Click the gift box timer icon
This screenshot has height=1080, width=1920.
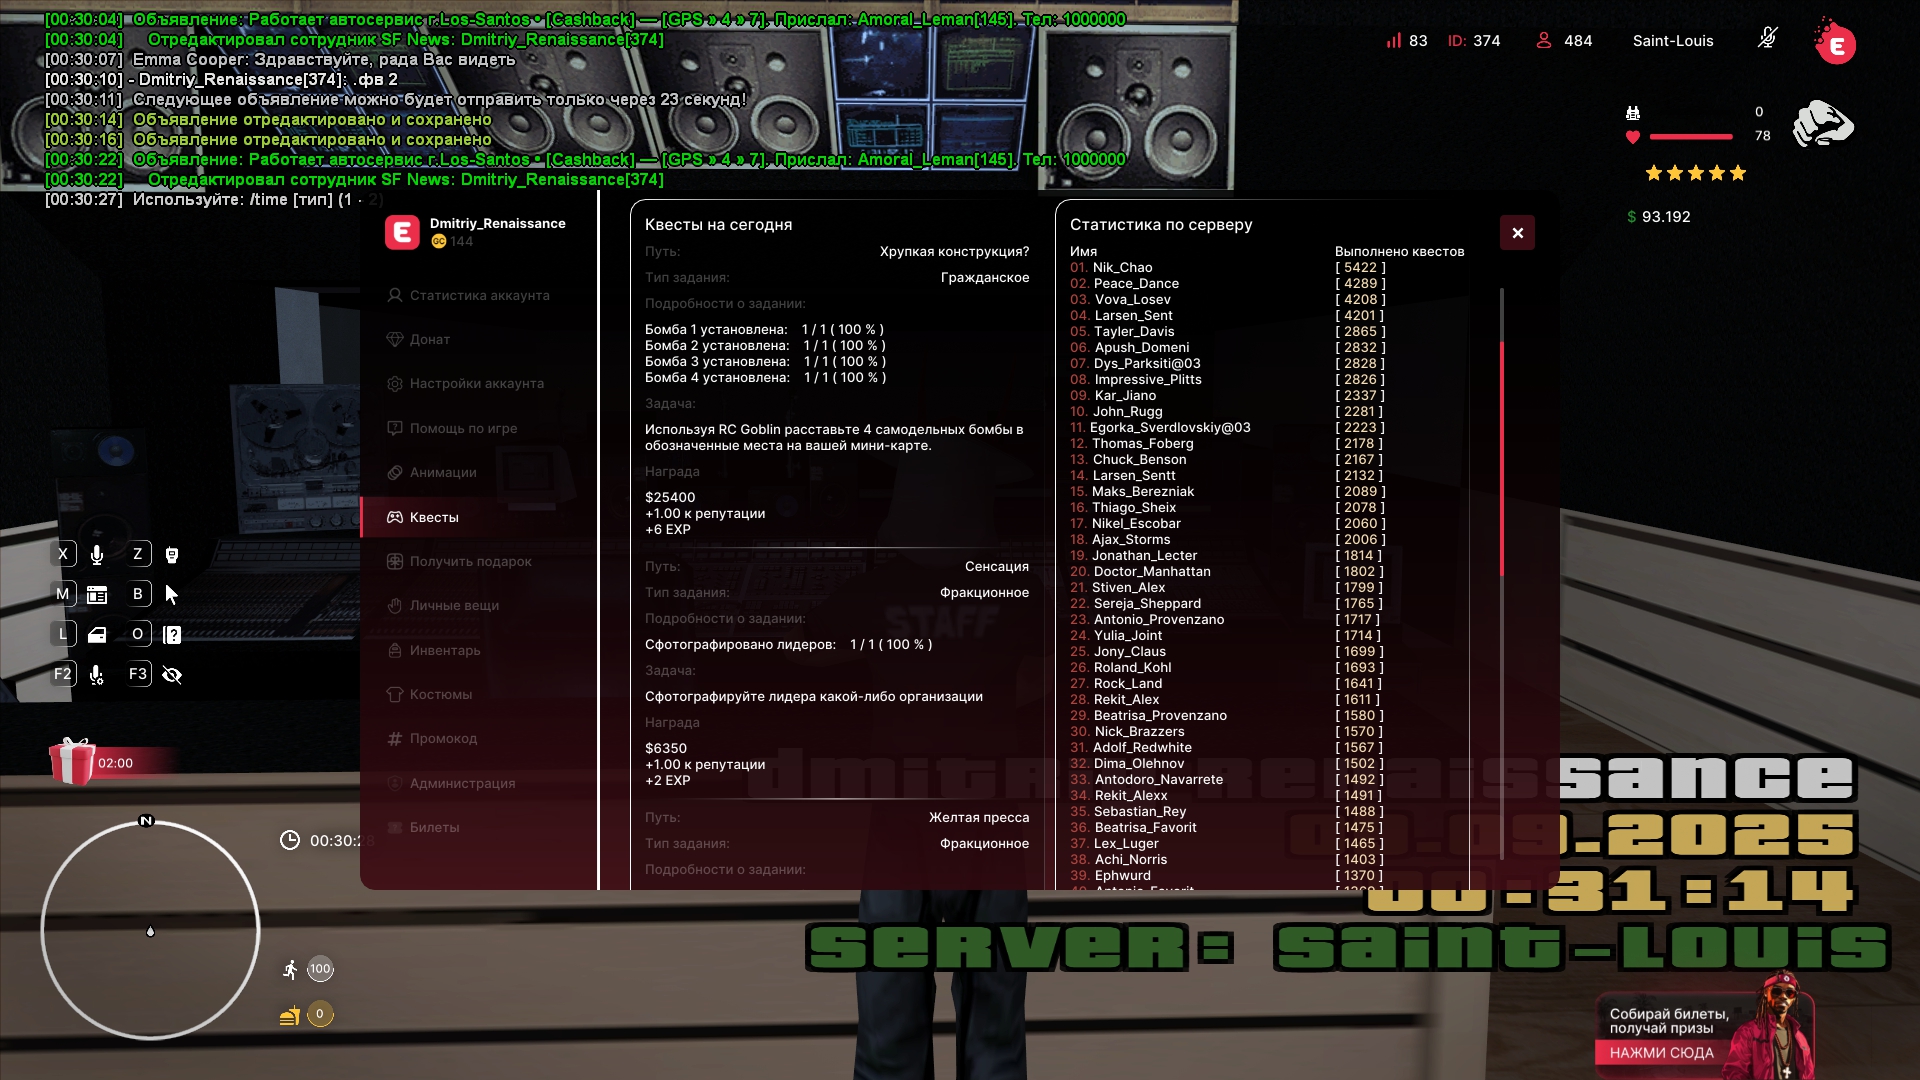72,762
